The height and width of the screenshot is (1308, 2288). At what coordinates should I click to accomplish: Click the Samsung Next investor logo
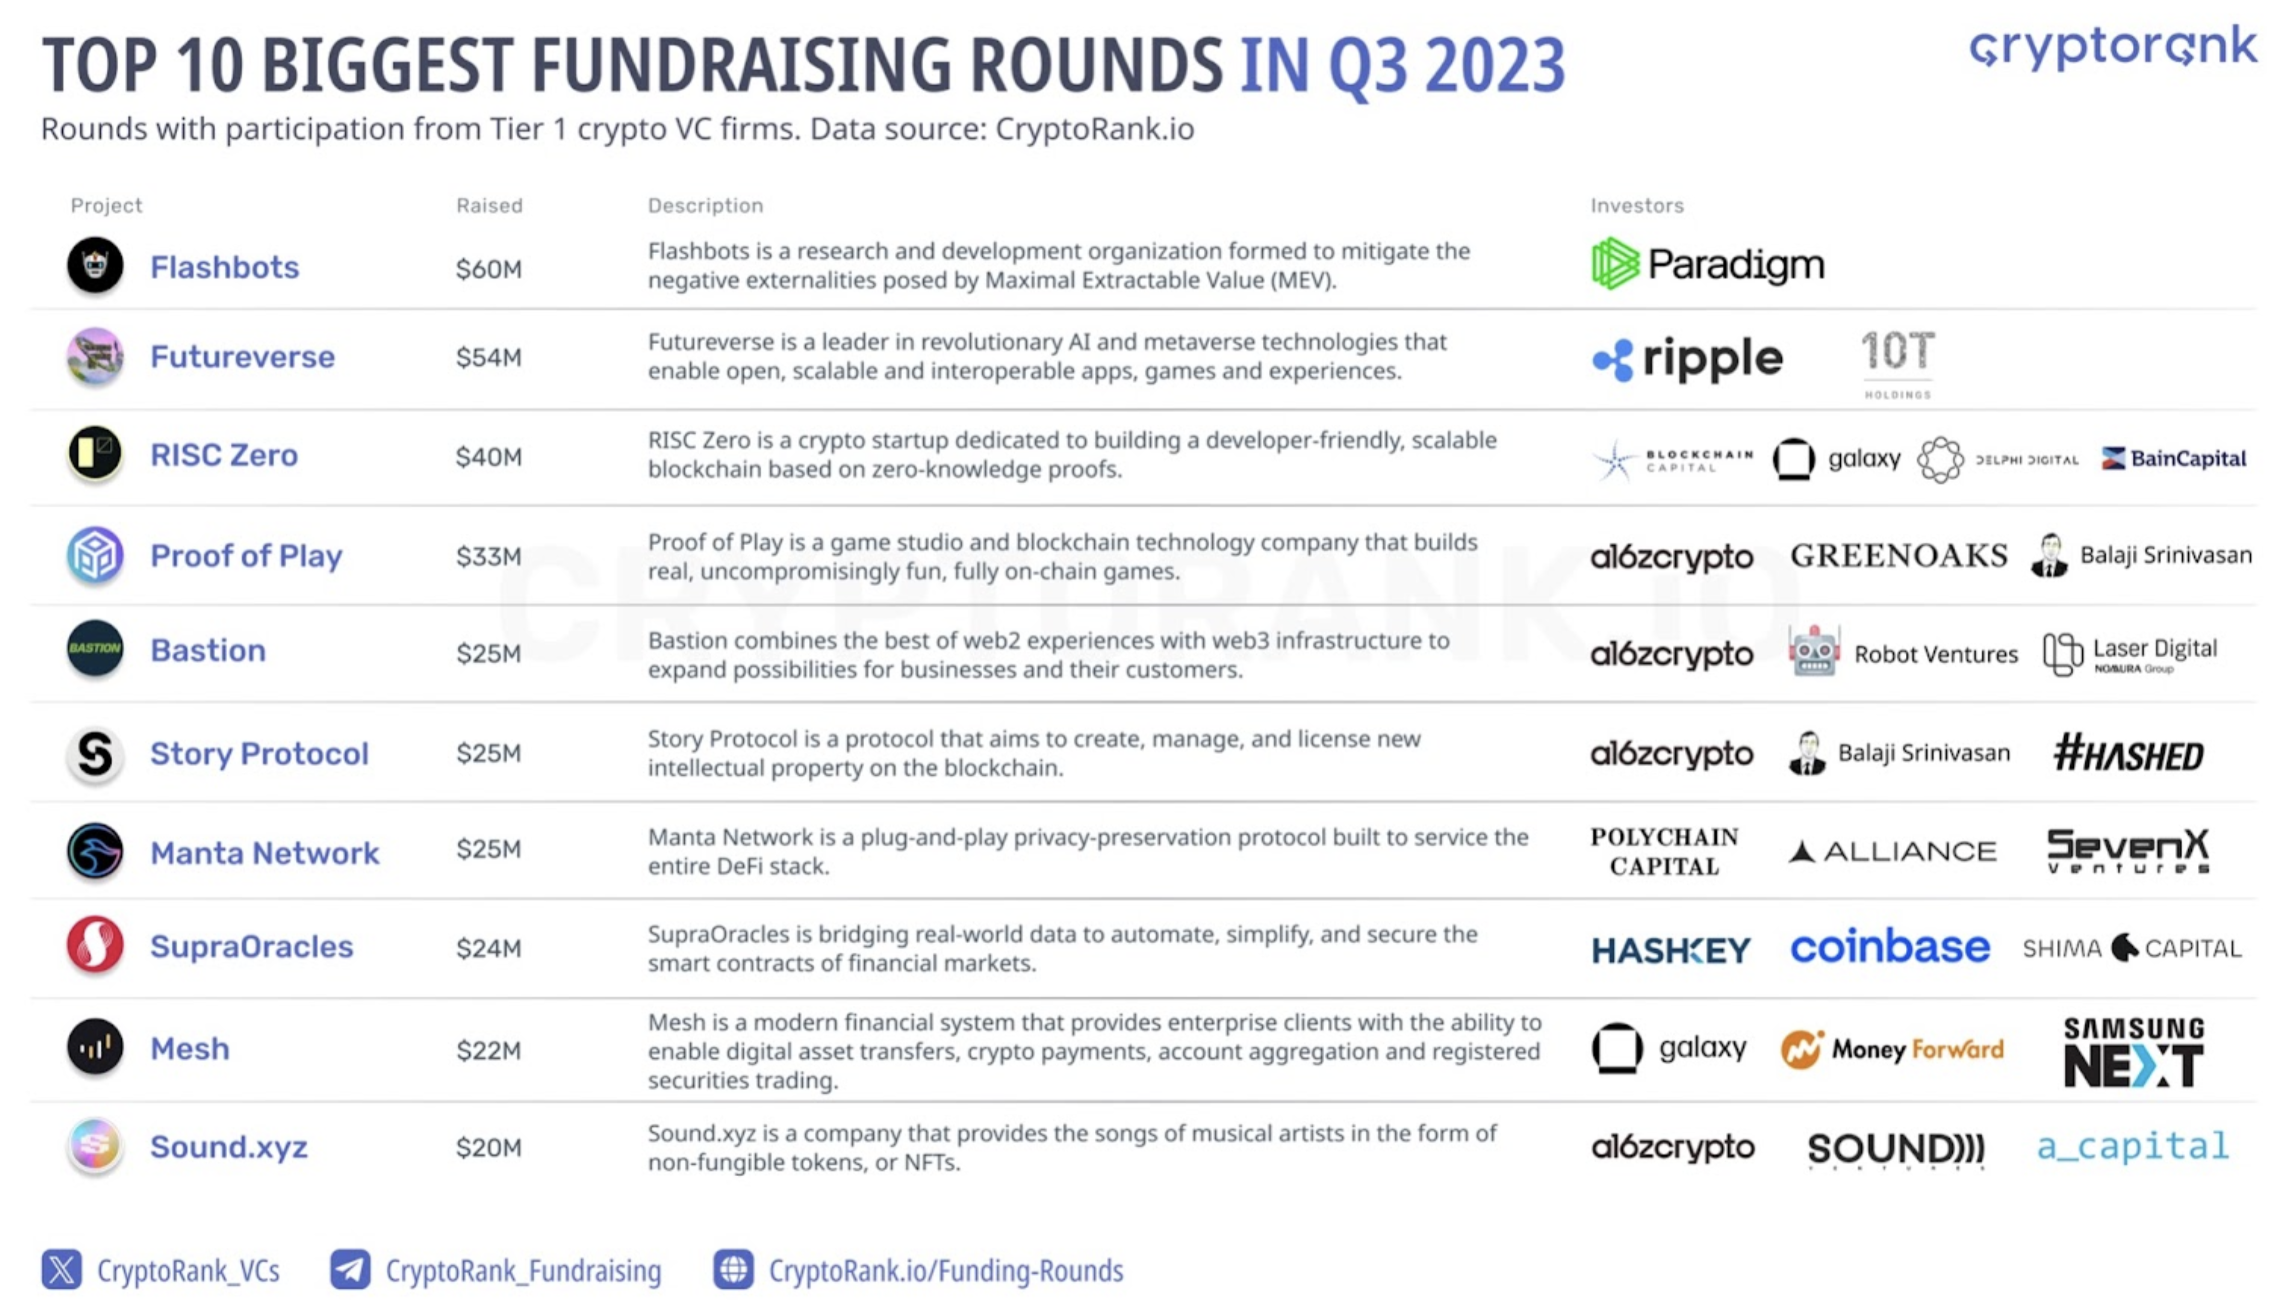tap(2134, 1051)
